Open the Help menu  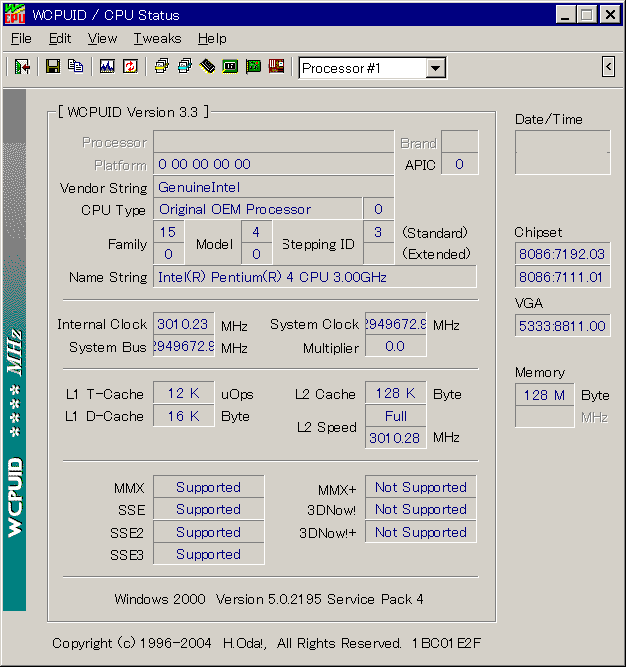[x=212, y=39]
